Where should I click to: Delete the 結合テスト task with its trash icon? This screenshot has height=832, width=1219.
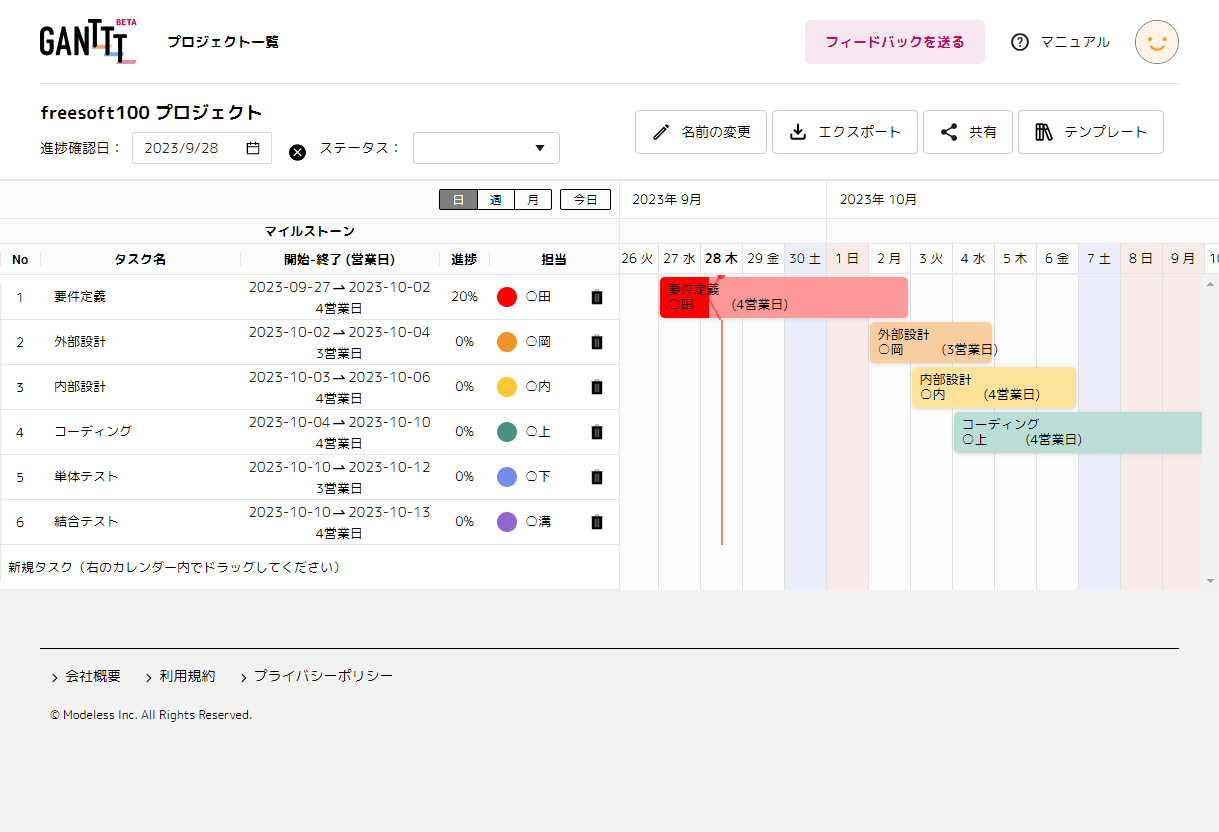[x=596, y=521]
